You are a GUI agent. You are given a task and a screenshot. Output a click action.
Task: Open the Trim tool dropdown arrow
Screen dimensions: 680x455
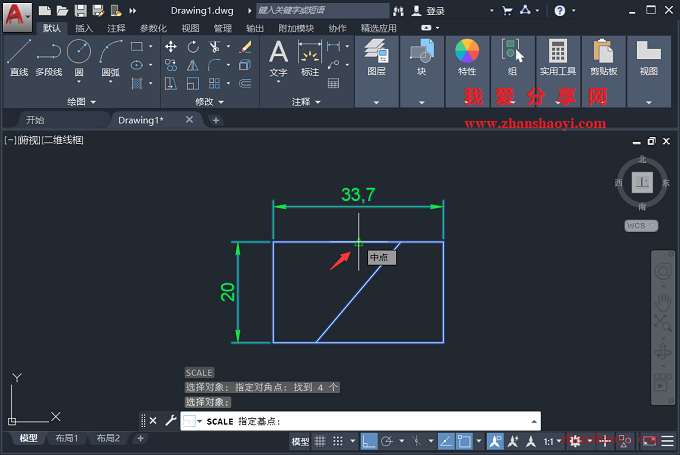point(228,46)
